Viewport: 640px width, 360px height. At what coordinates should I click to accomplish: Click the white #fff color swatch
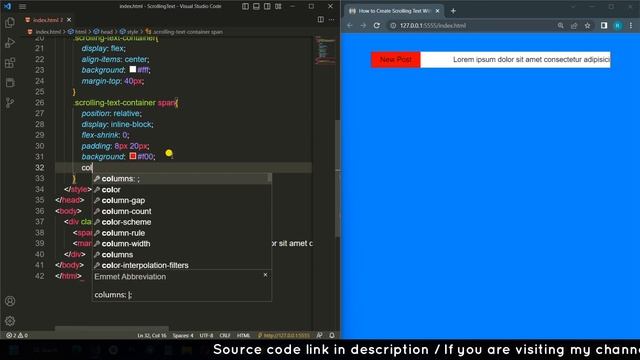point(133,69)
